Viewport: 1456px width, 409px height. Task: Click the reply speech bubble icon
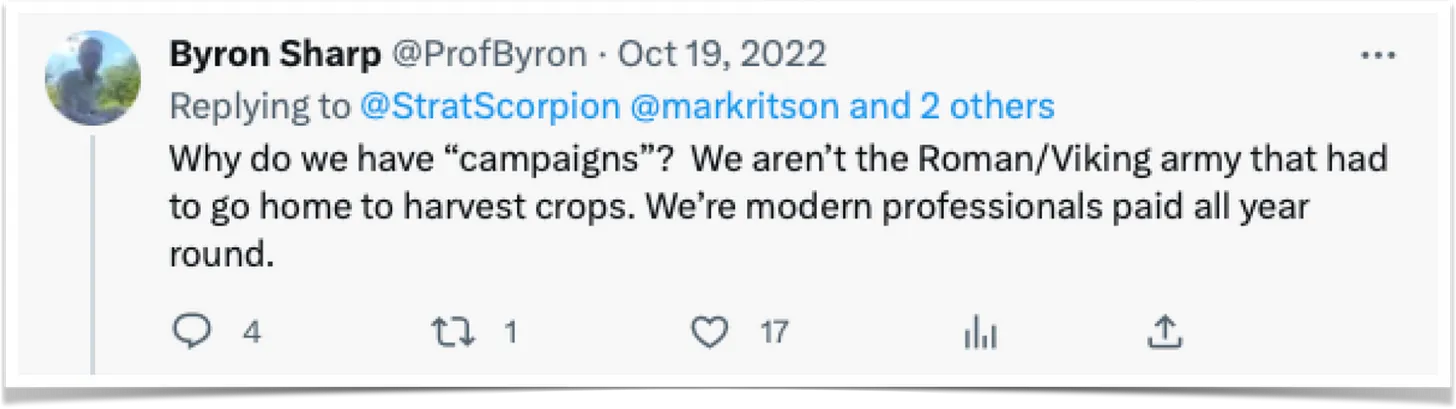click(x=188, y=332)
